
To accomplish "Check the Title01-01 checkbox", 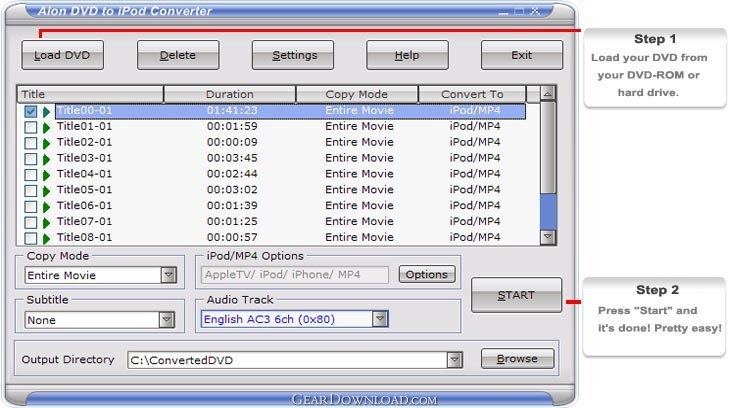I will 31,127.
